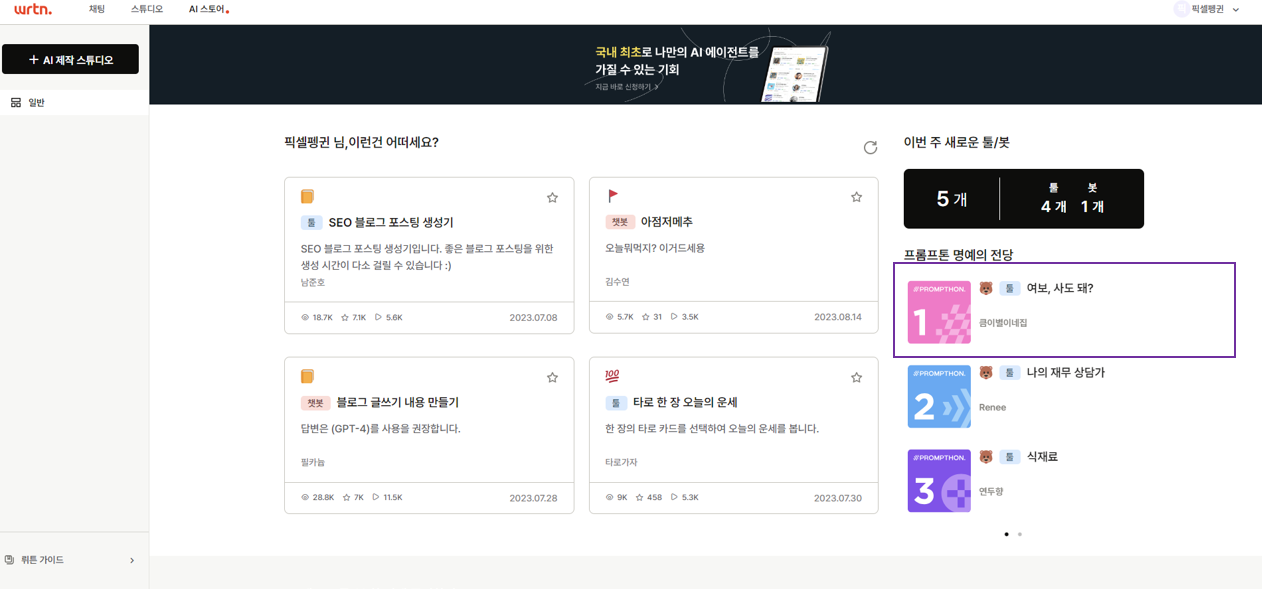Viewport: 1262px width, 589px height.
Task: Click date 2023.07.08 on SEO card
Action: point(533,317)
